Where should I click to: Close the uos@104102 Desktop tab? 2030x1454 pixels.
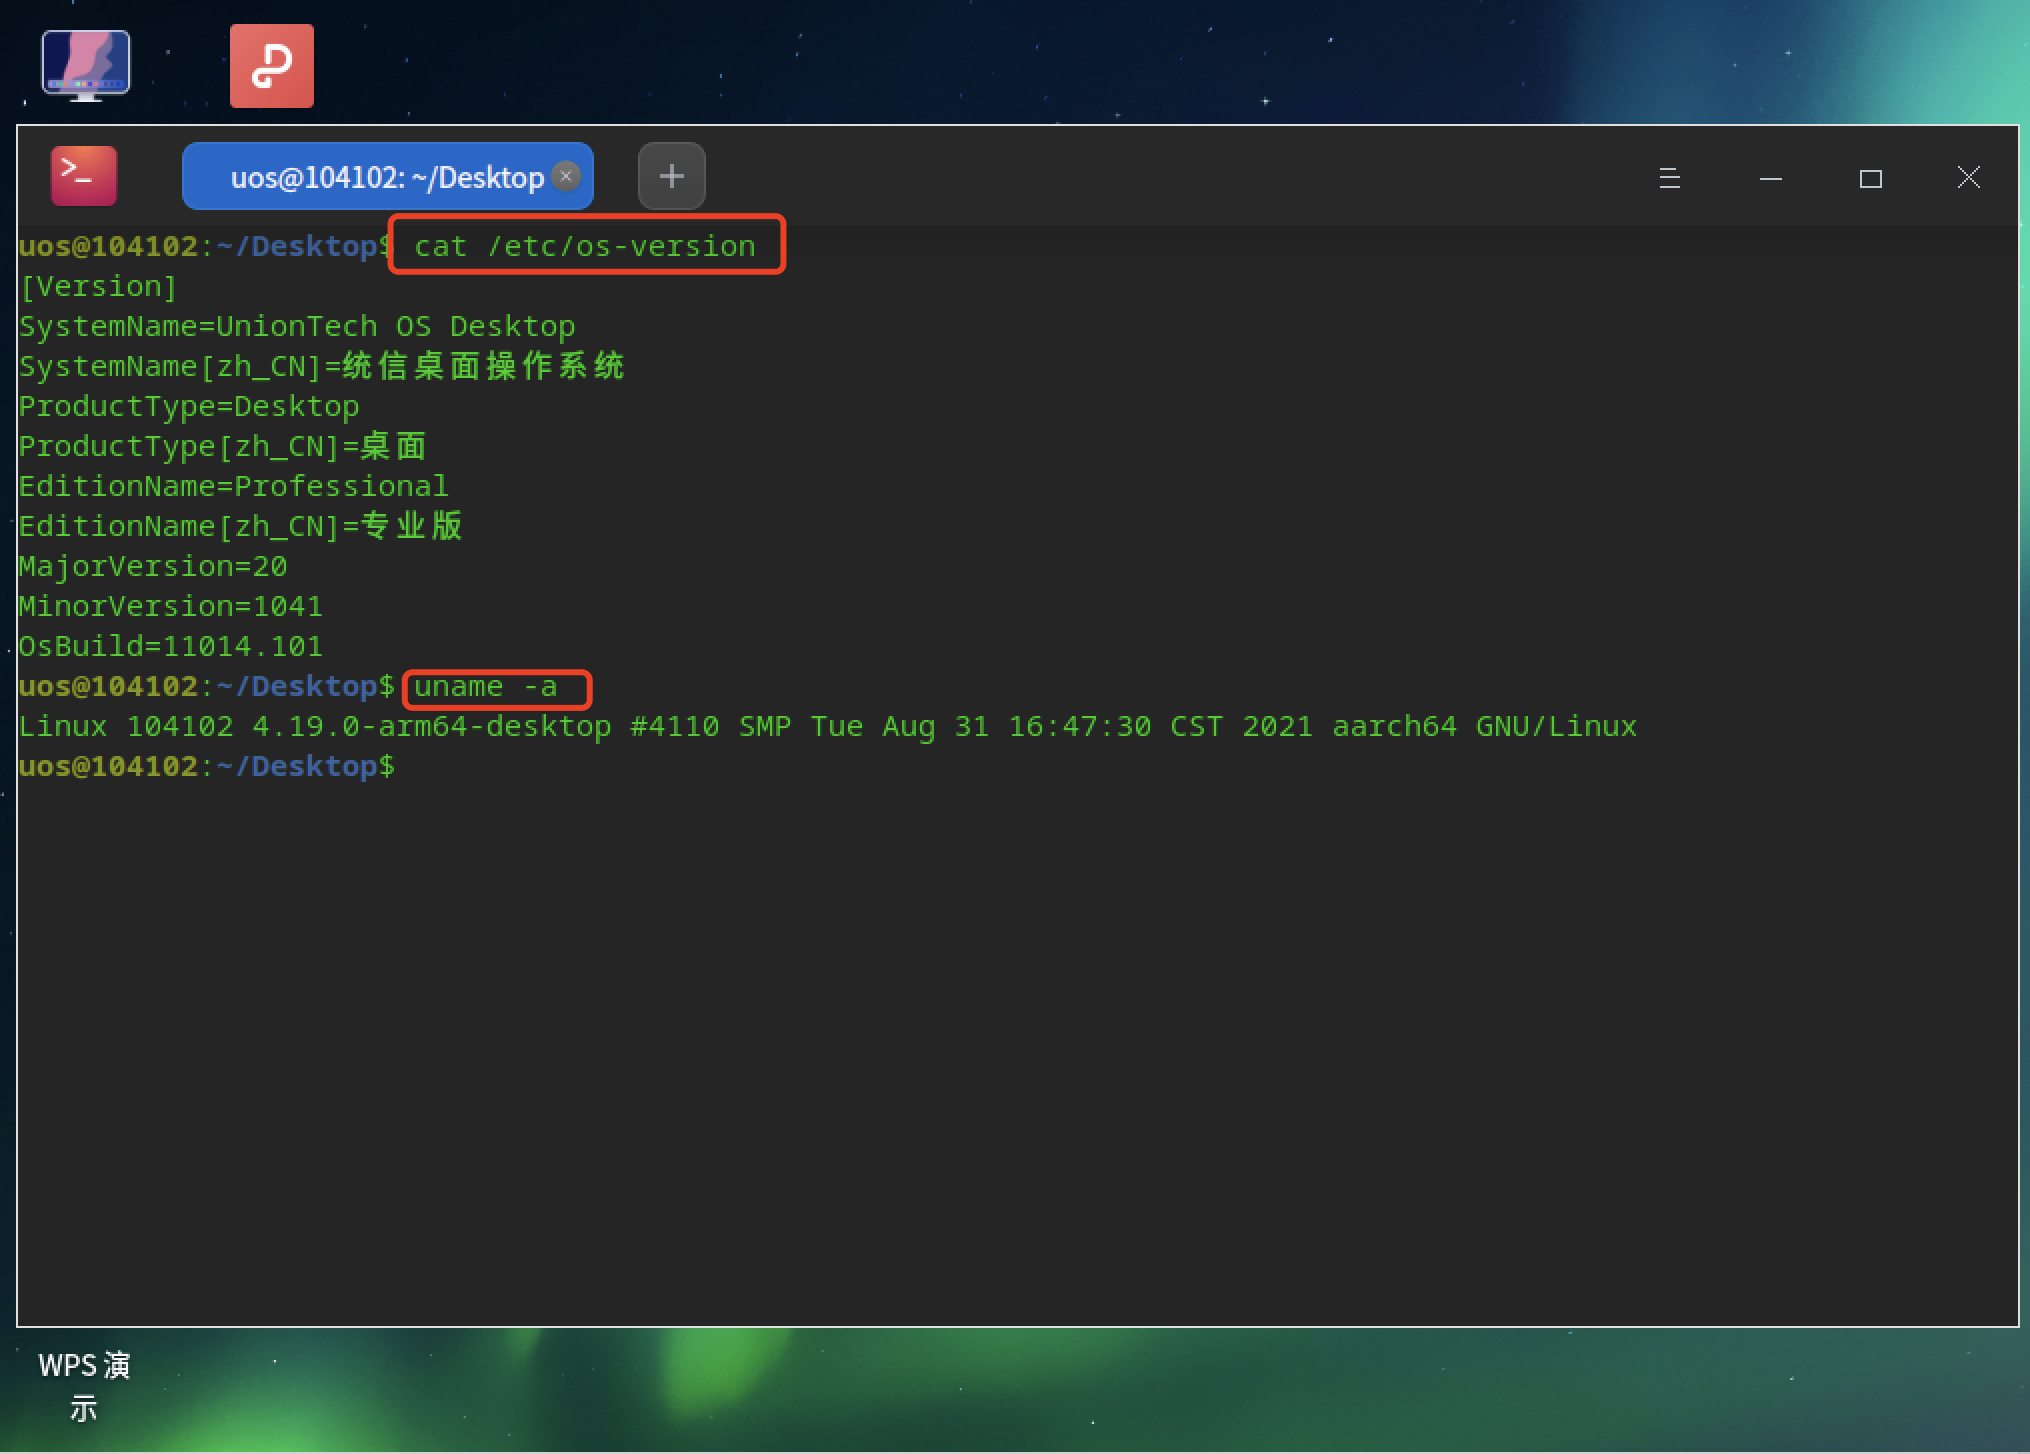click(566, 176)
